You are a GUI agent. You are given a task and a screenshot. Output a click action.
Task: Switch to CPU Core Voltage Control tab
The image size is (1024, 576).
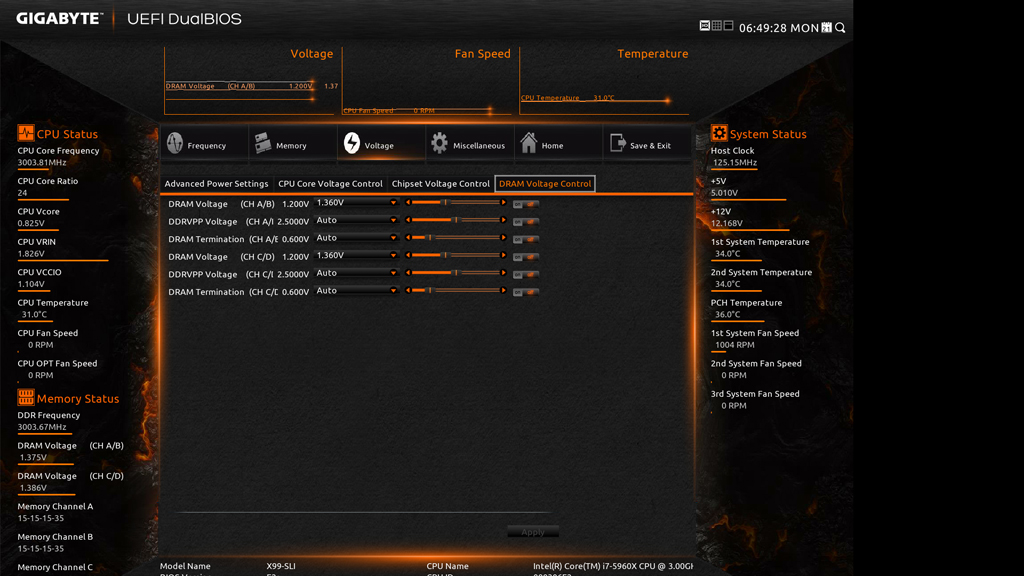[x=330, y=184]
